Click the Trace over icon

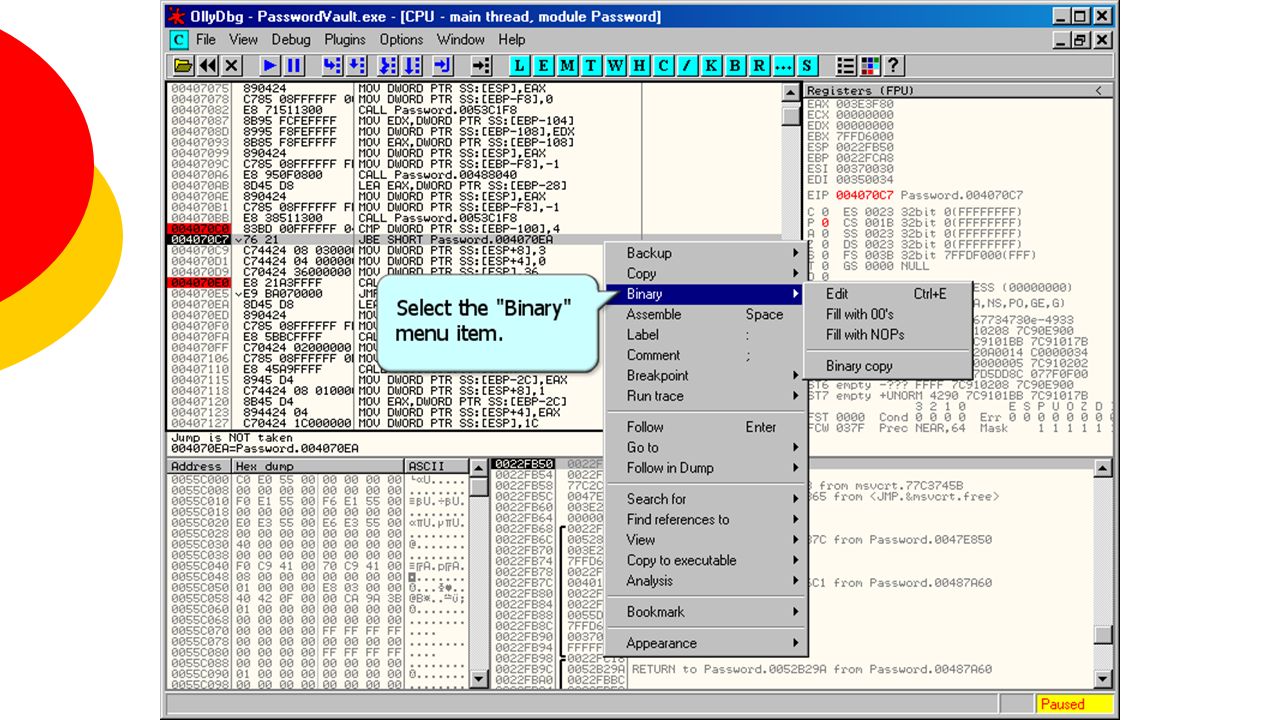(x=412, y=66)
